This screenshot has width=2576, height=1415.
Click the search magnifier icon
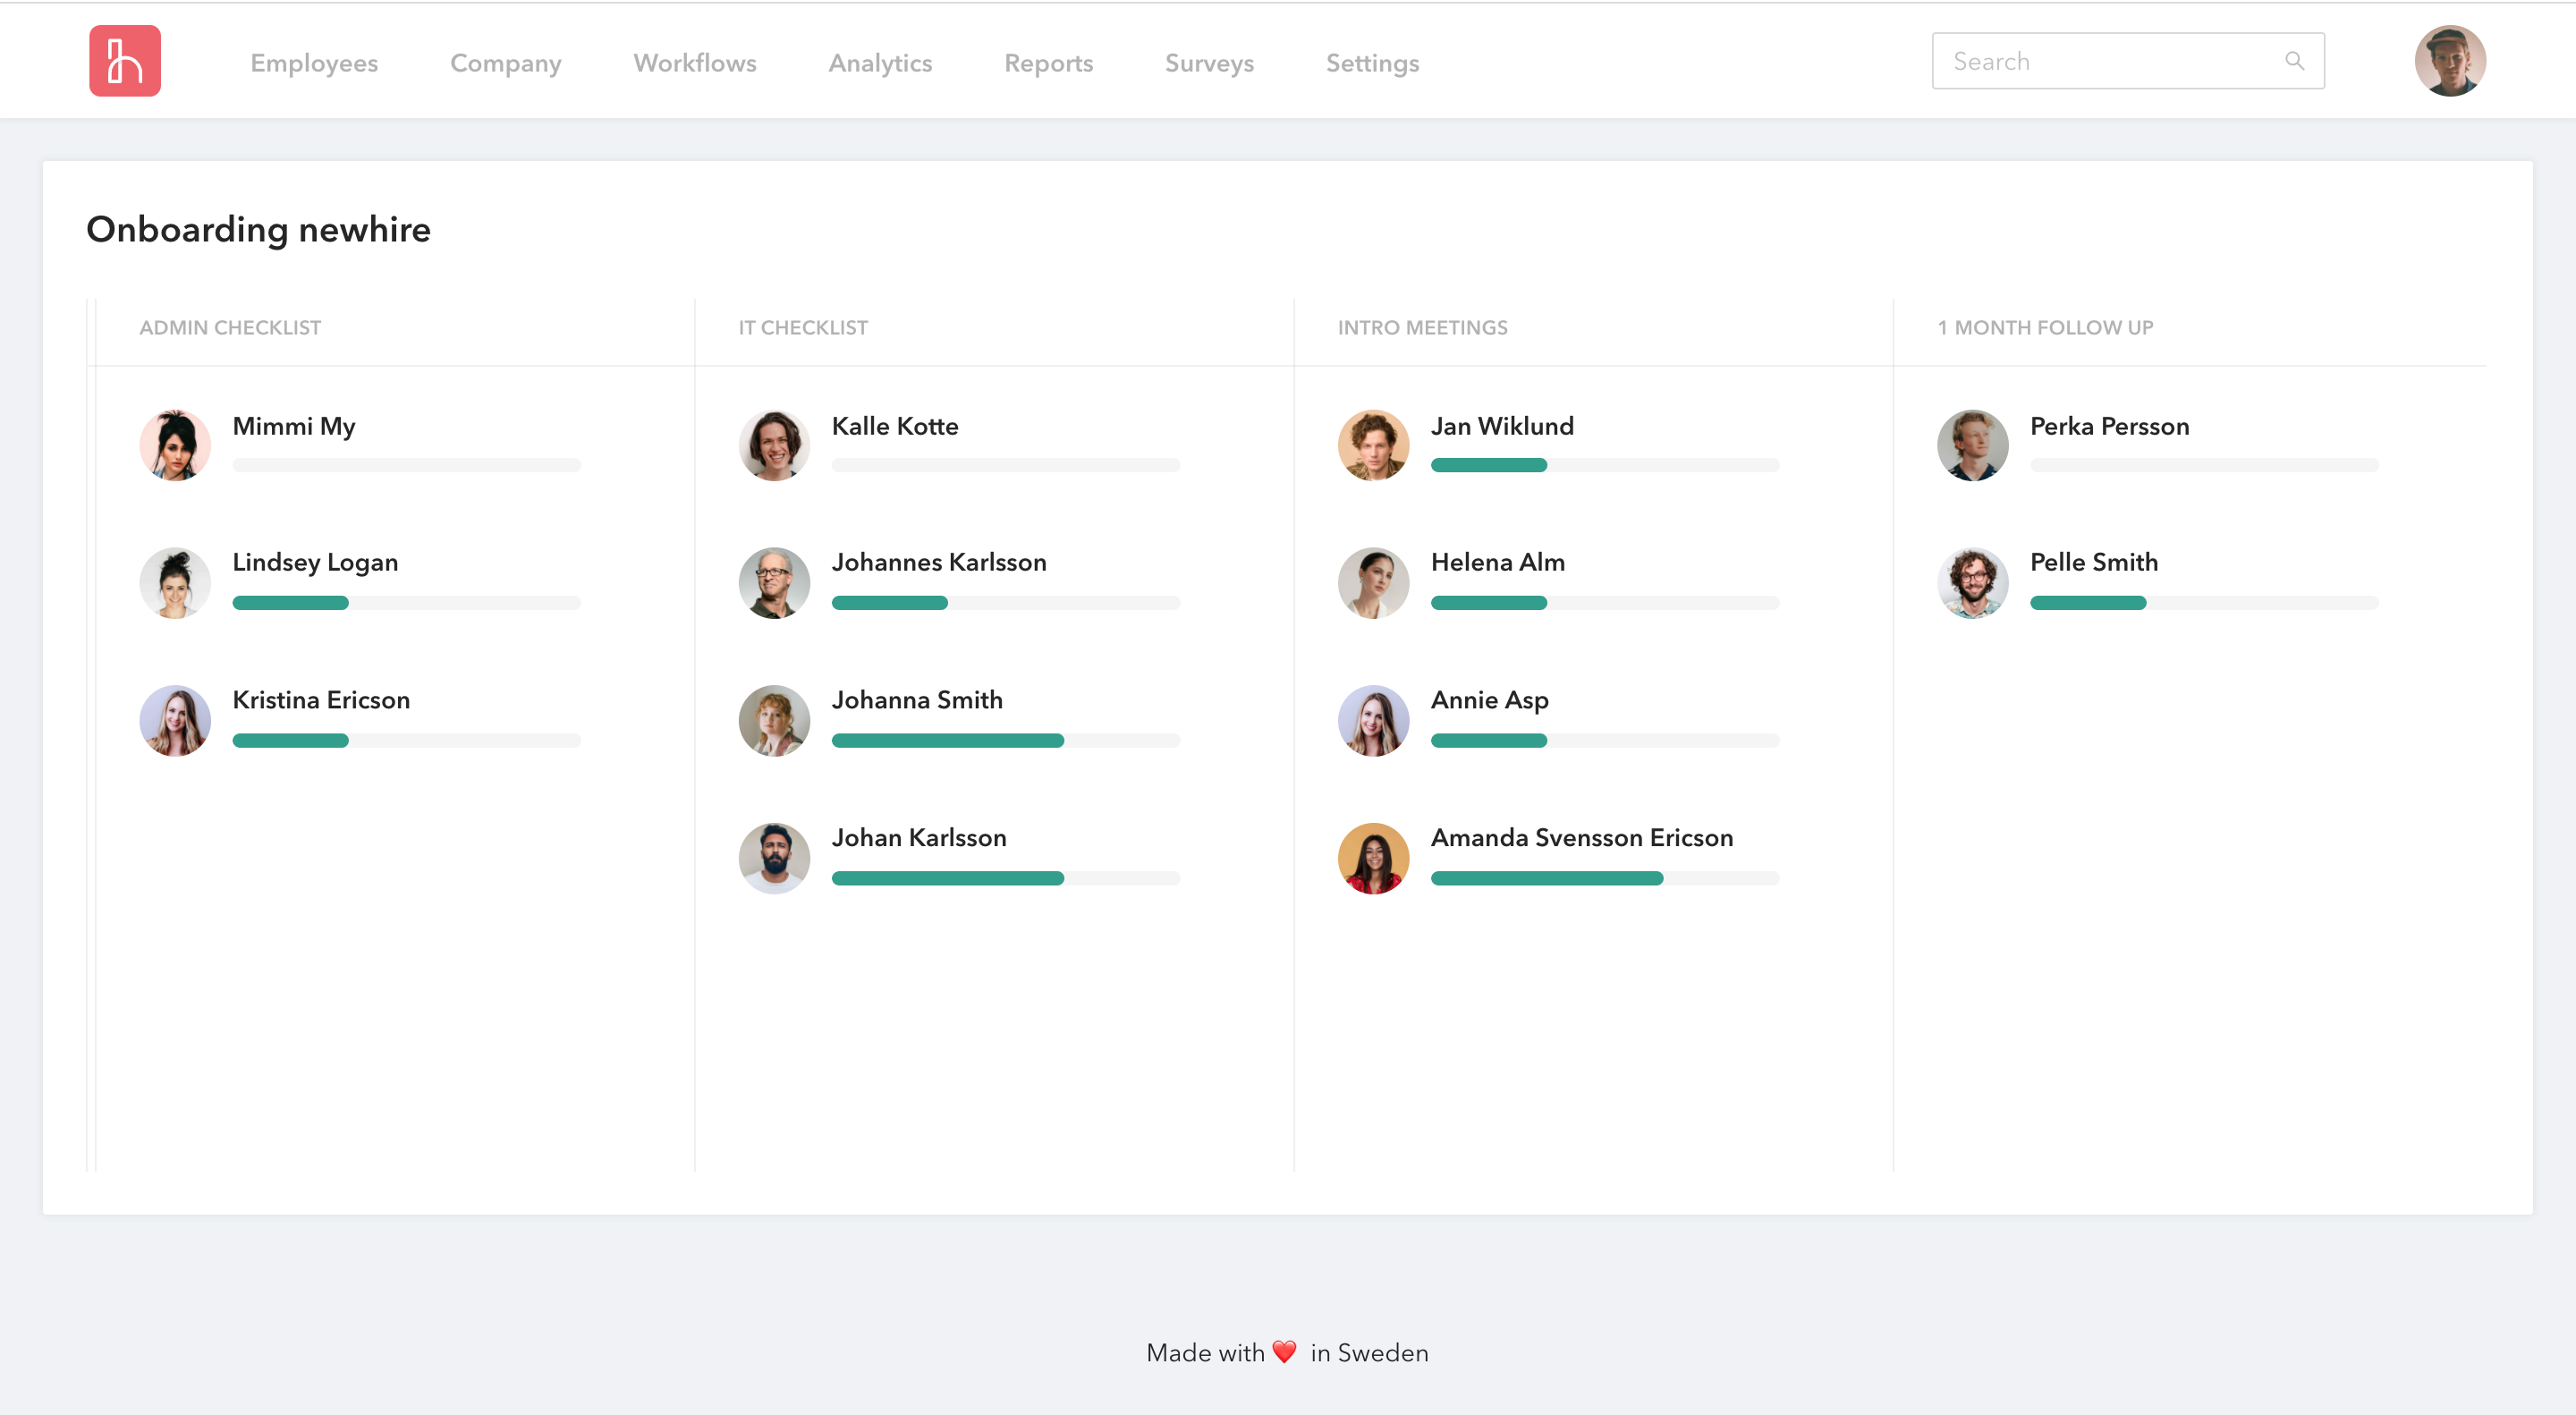point(2294,61)
